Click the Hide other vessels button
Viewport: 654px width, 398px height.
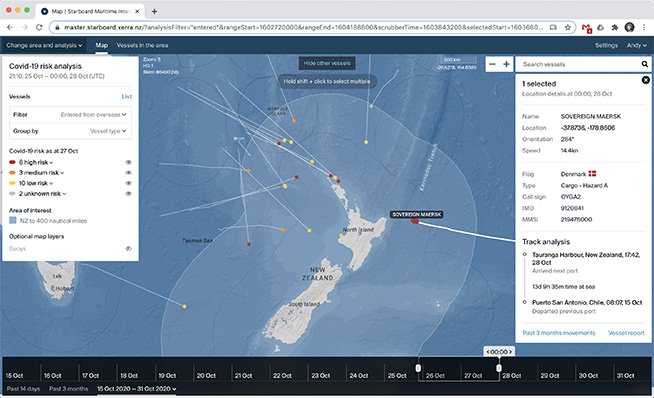click(x=327, y=63)
